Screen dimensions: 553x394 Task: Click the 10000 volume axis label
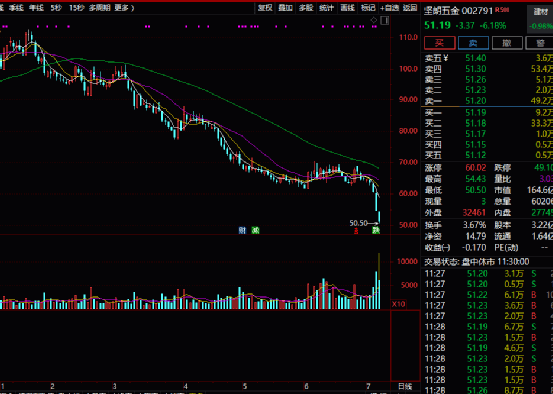[x=407, y=261]
